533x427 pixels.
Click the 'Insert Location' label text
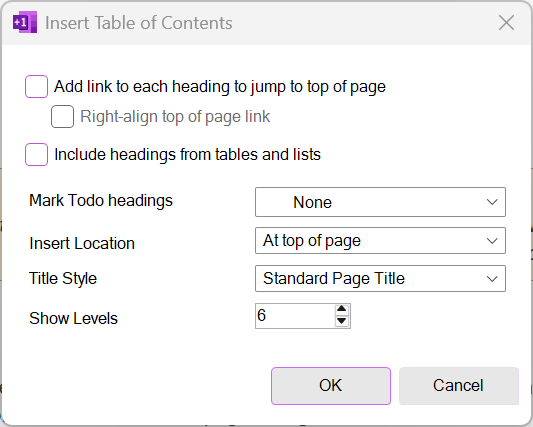pos(82,243)
